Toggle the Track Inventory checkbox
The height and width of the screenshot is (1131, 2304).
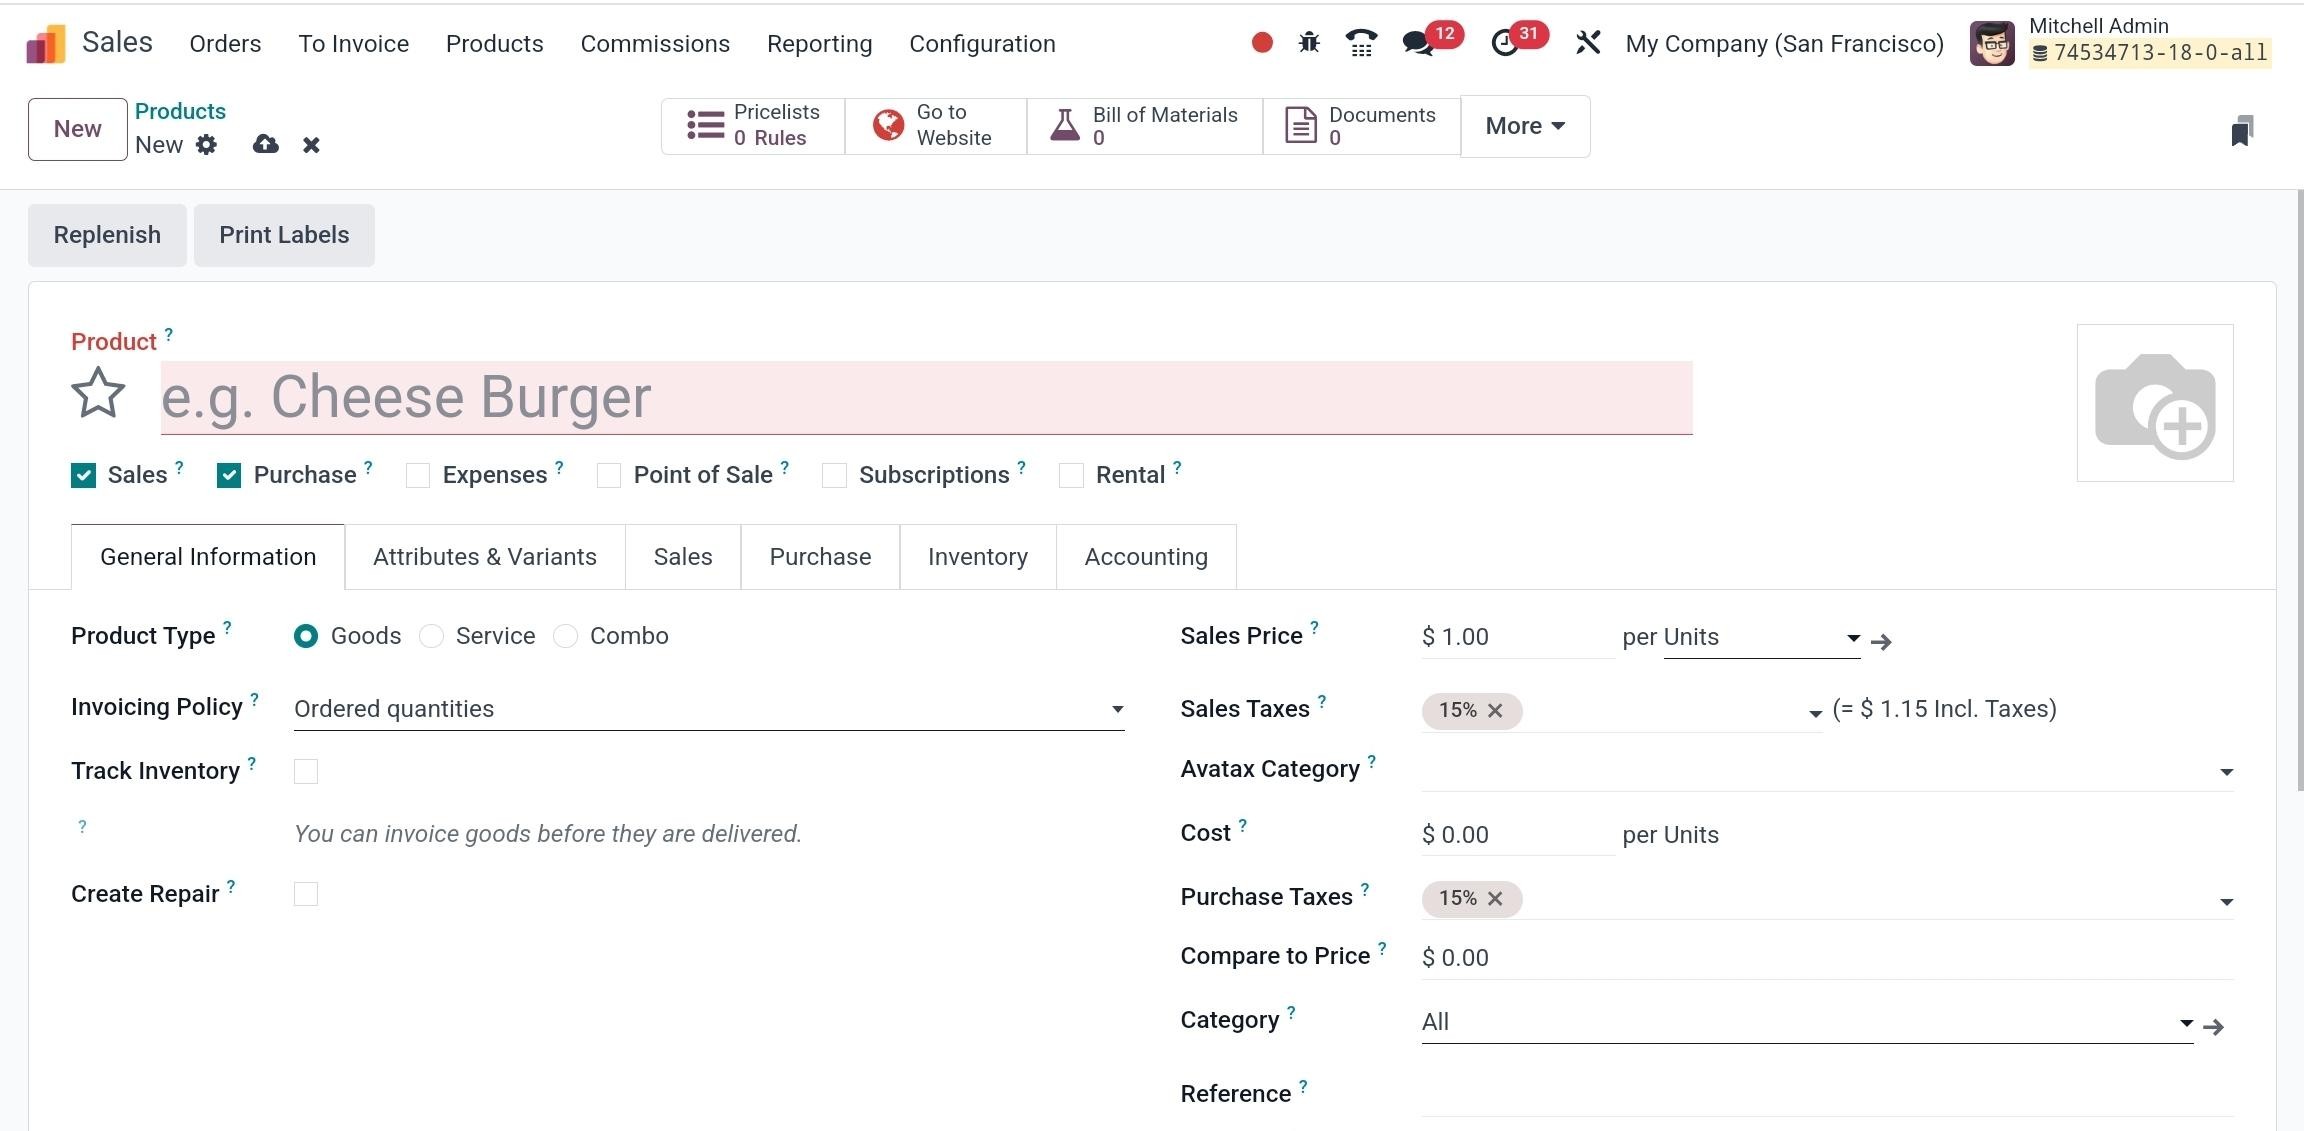pyautogui.click(x=306, y=772)
